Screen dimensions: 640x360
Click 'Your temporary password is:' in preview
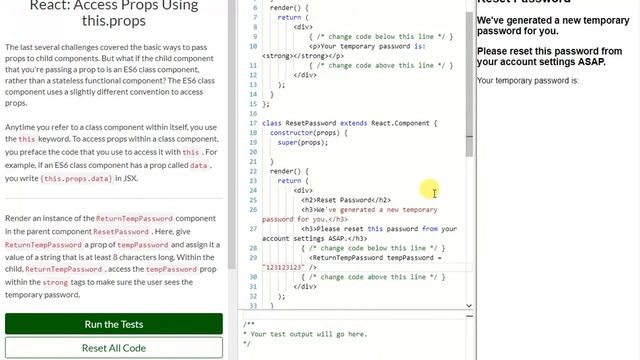coord(528,80)
